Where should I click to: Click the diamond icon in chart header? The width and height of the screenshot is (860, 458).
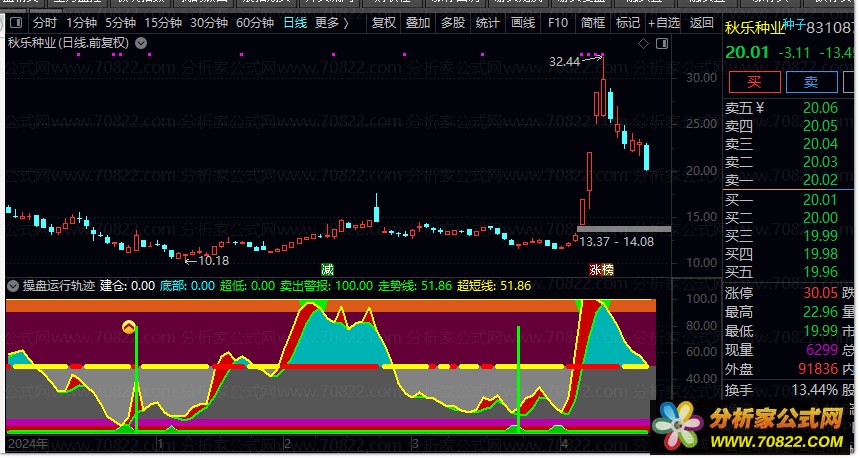pyautogui.click(x=643, y=43)
